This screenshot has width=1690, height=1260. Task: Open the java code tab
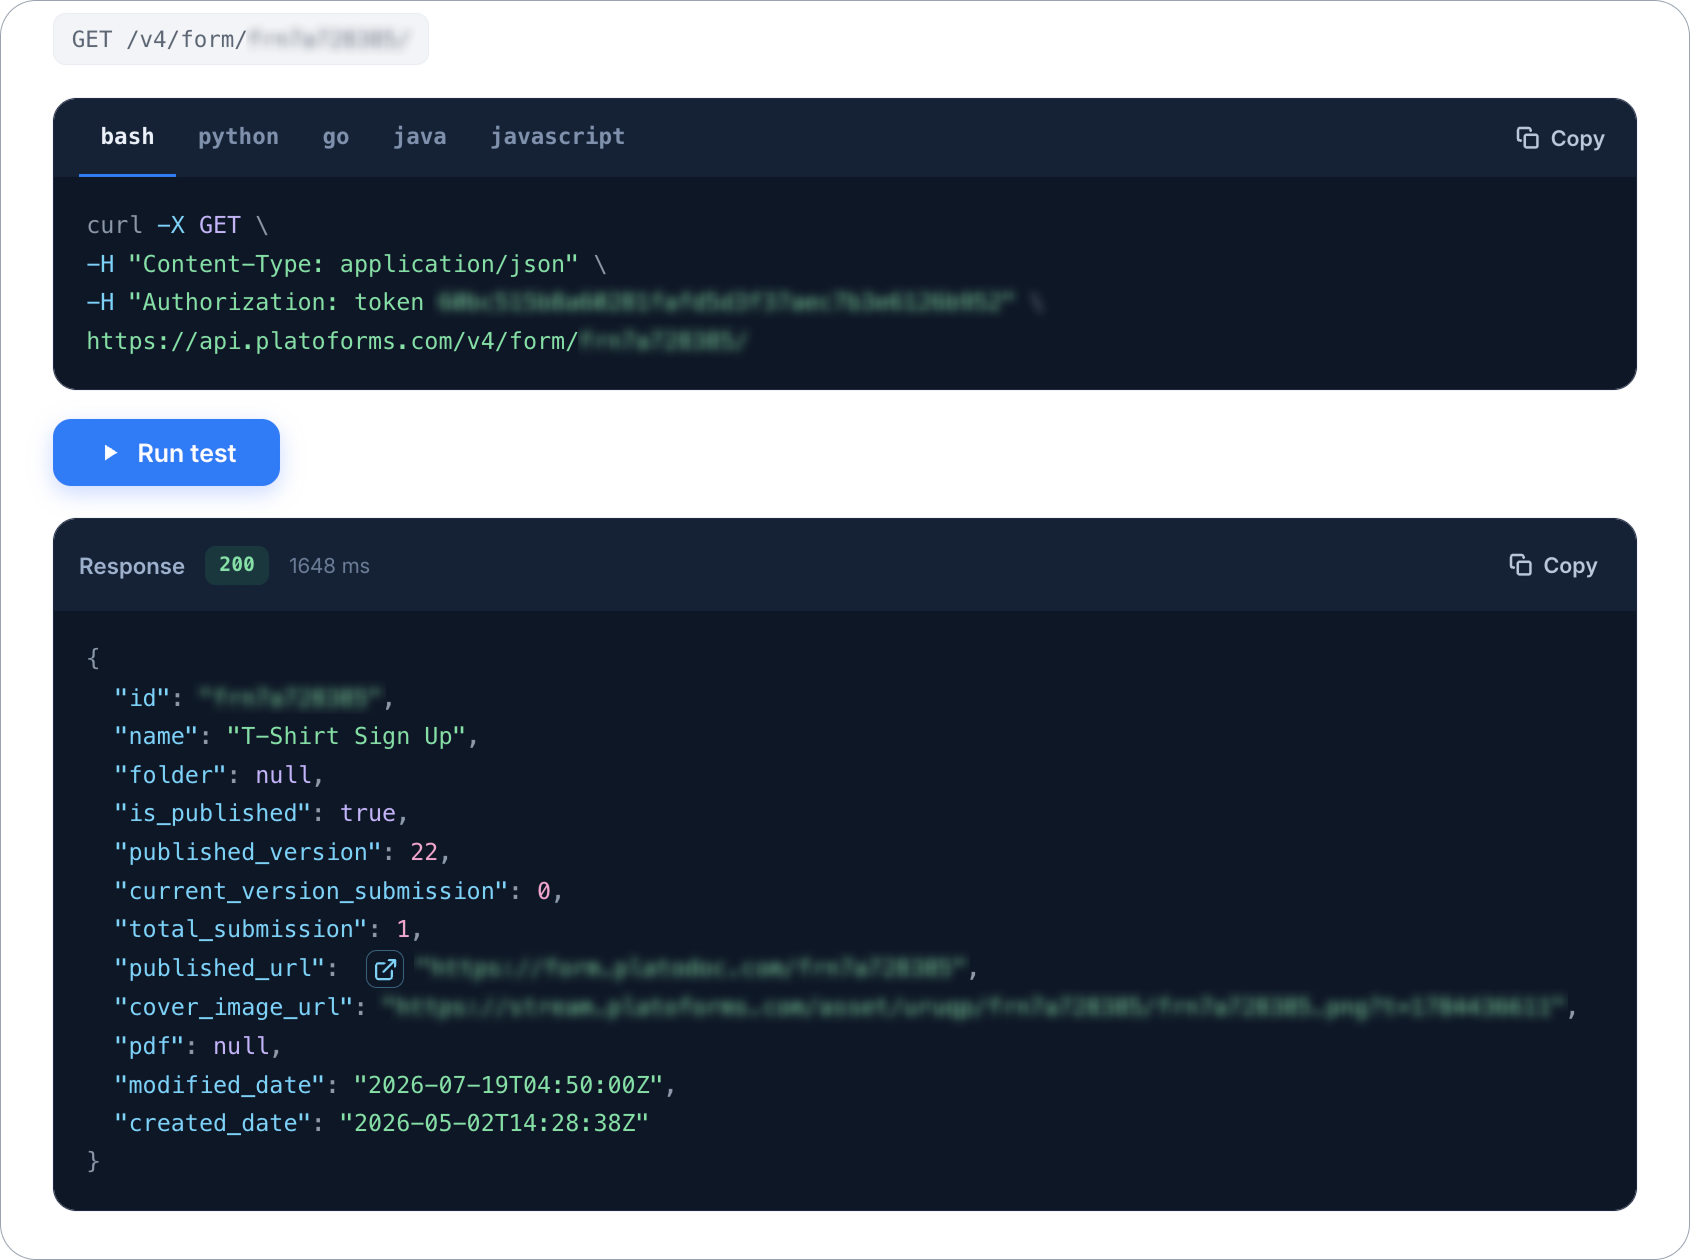click(x=420, y=137)
